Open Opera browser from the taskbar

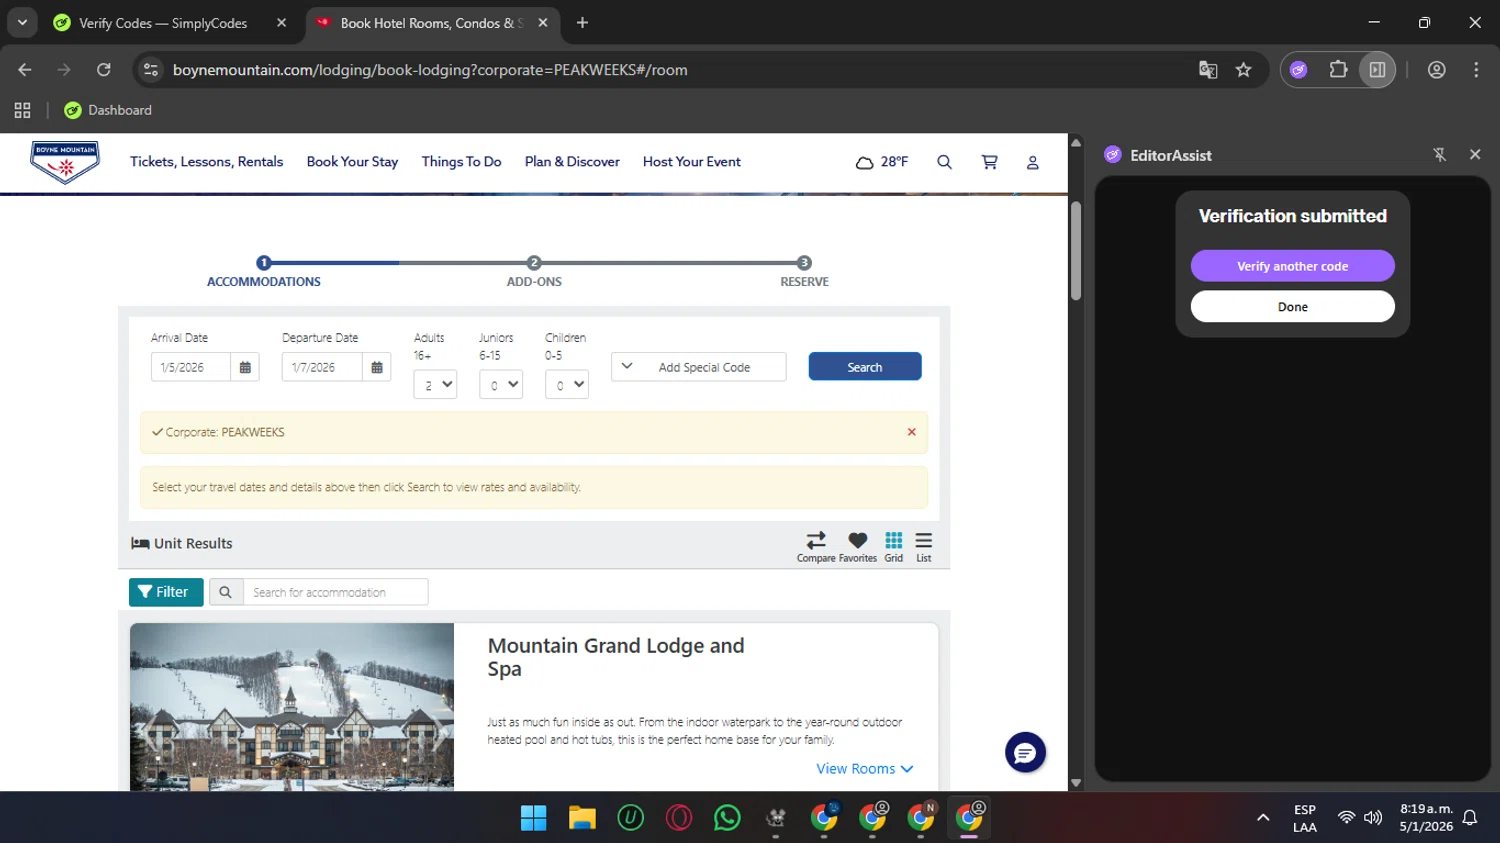679,818
